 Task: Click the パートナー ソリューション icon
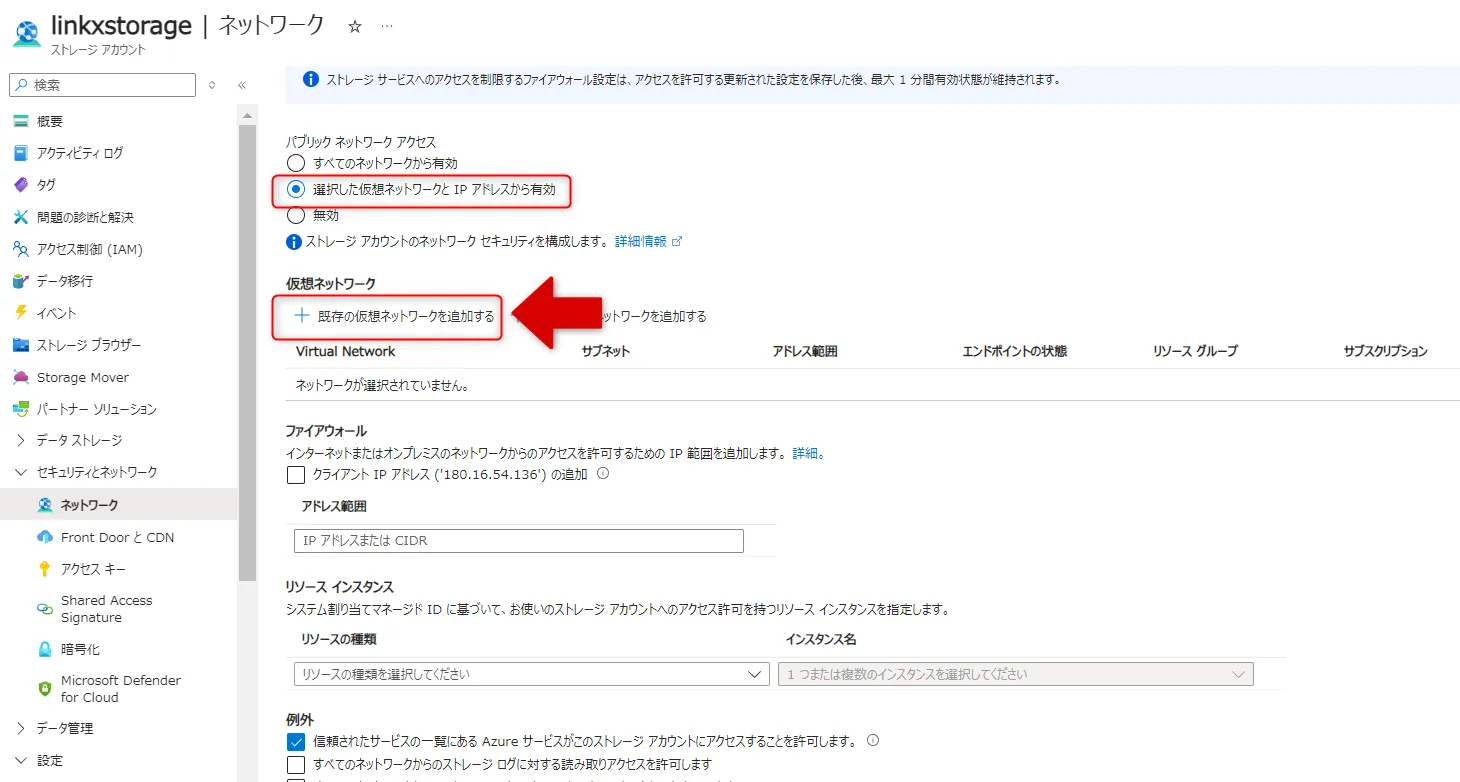(x=21, y=409)
